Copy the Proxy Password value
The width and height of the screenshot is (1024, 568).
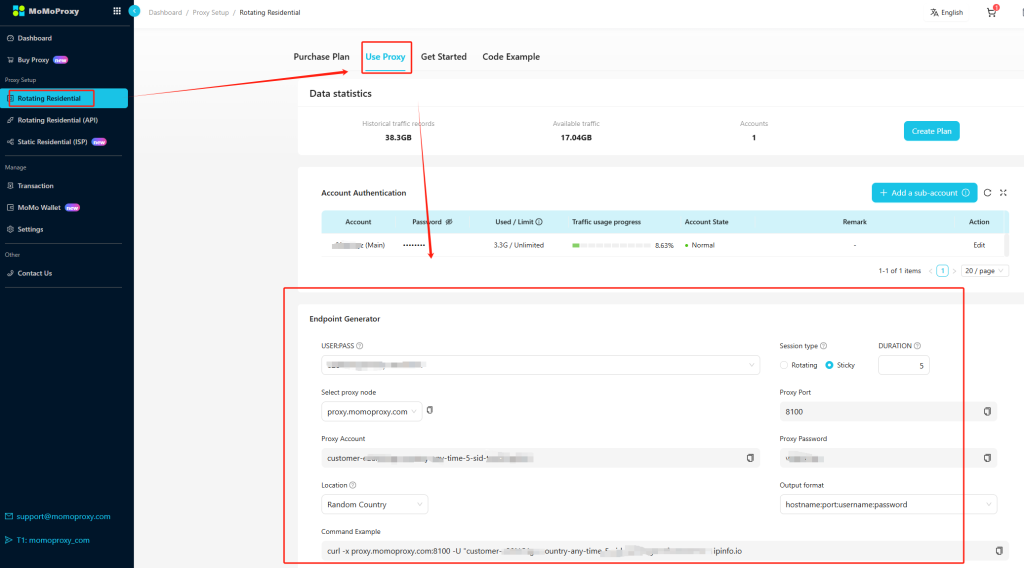coord(987,458)
